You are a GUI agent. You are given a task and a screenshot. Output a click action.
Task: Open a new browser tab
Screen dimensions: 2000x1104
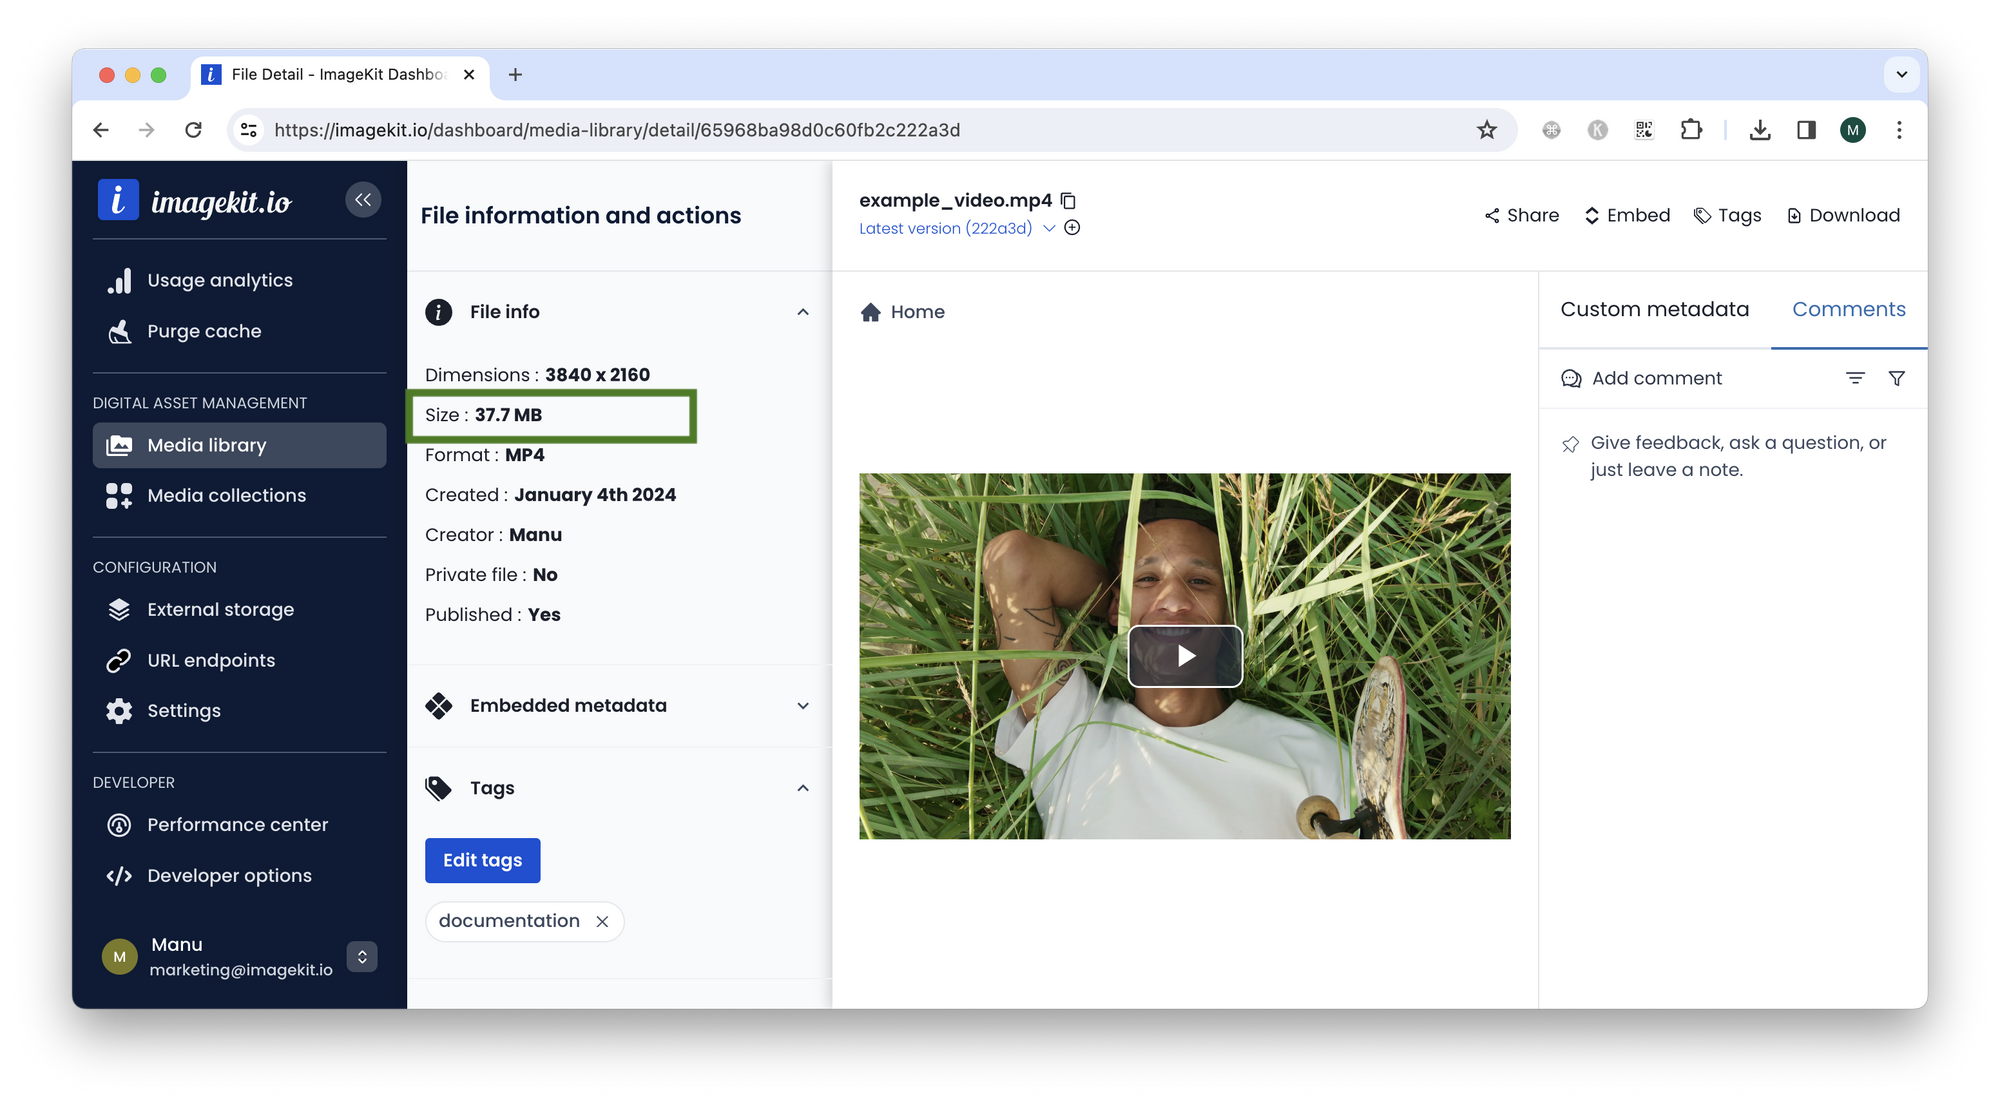click(515, 75)
